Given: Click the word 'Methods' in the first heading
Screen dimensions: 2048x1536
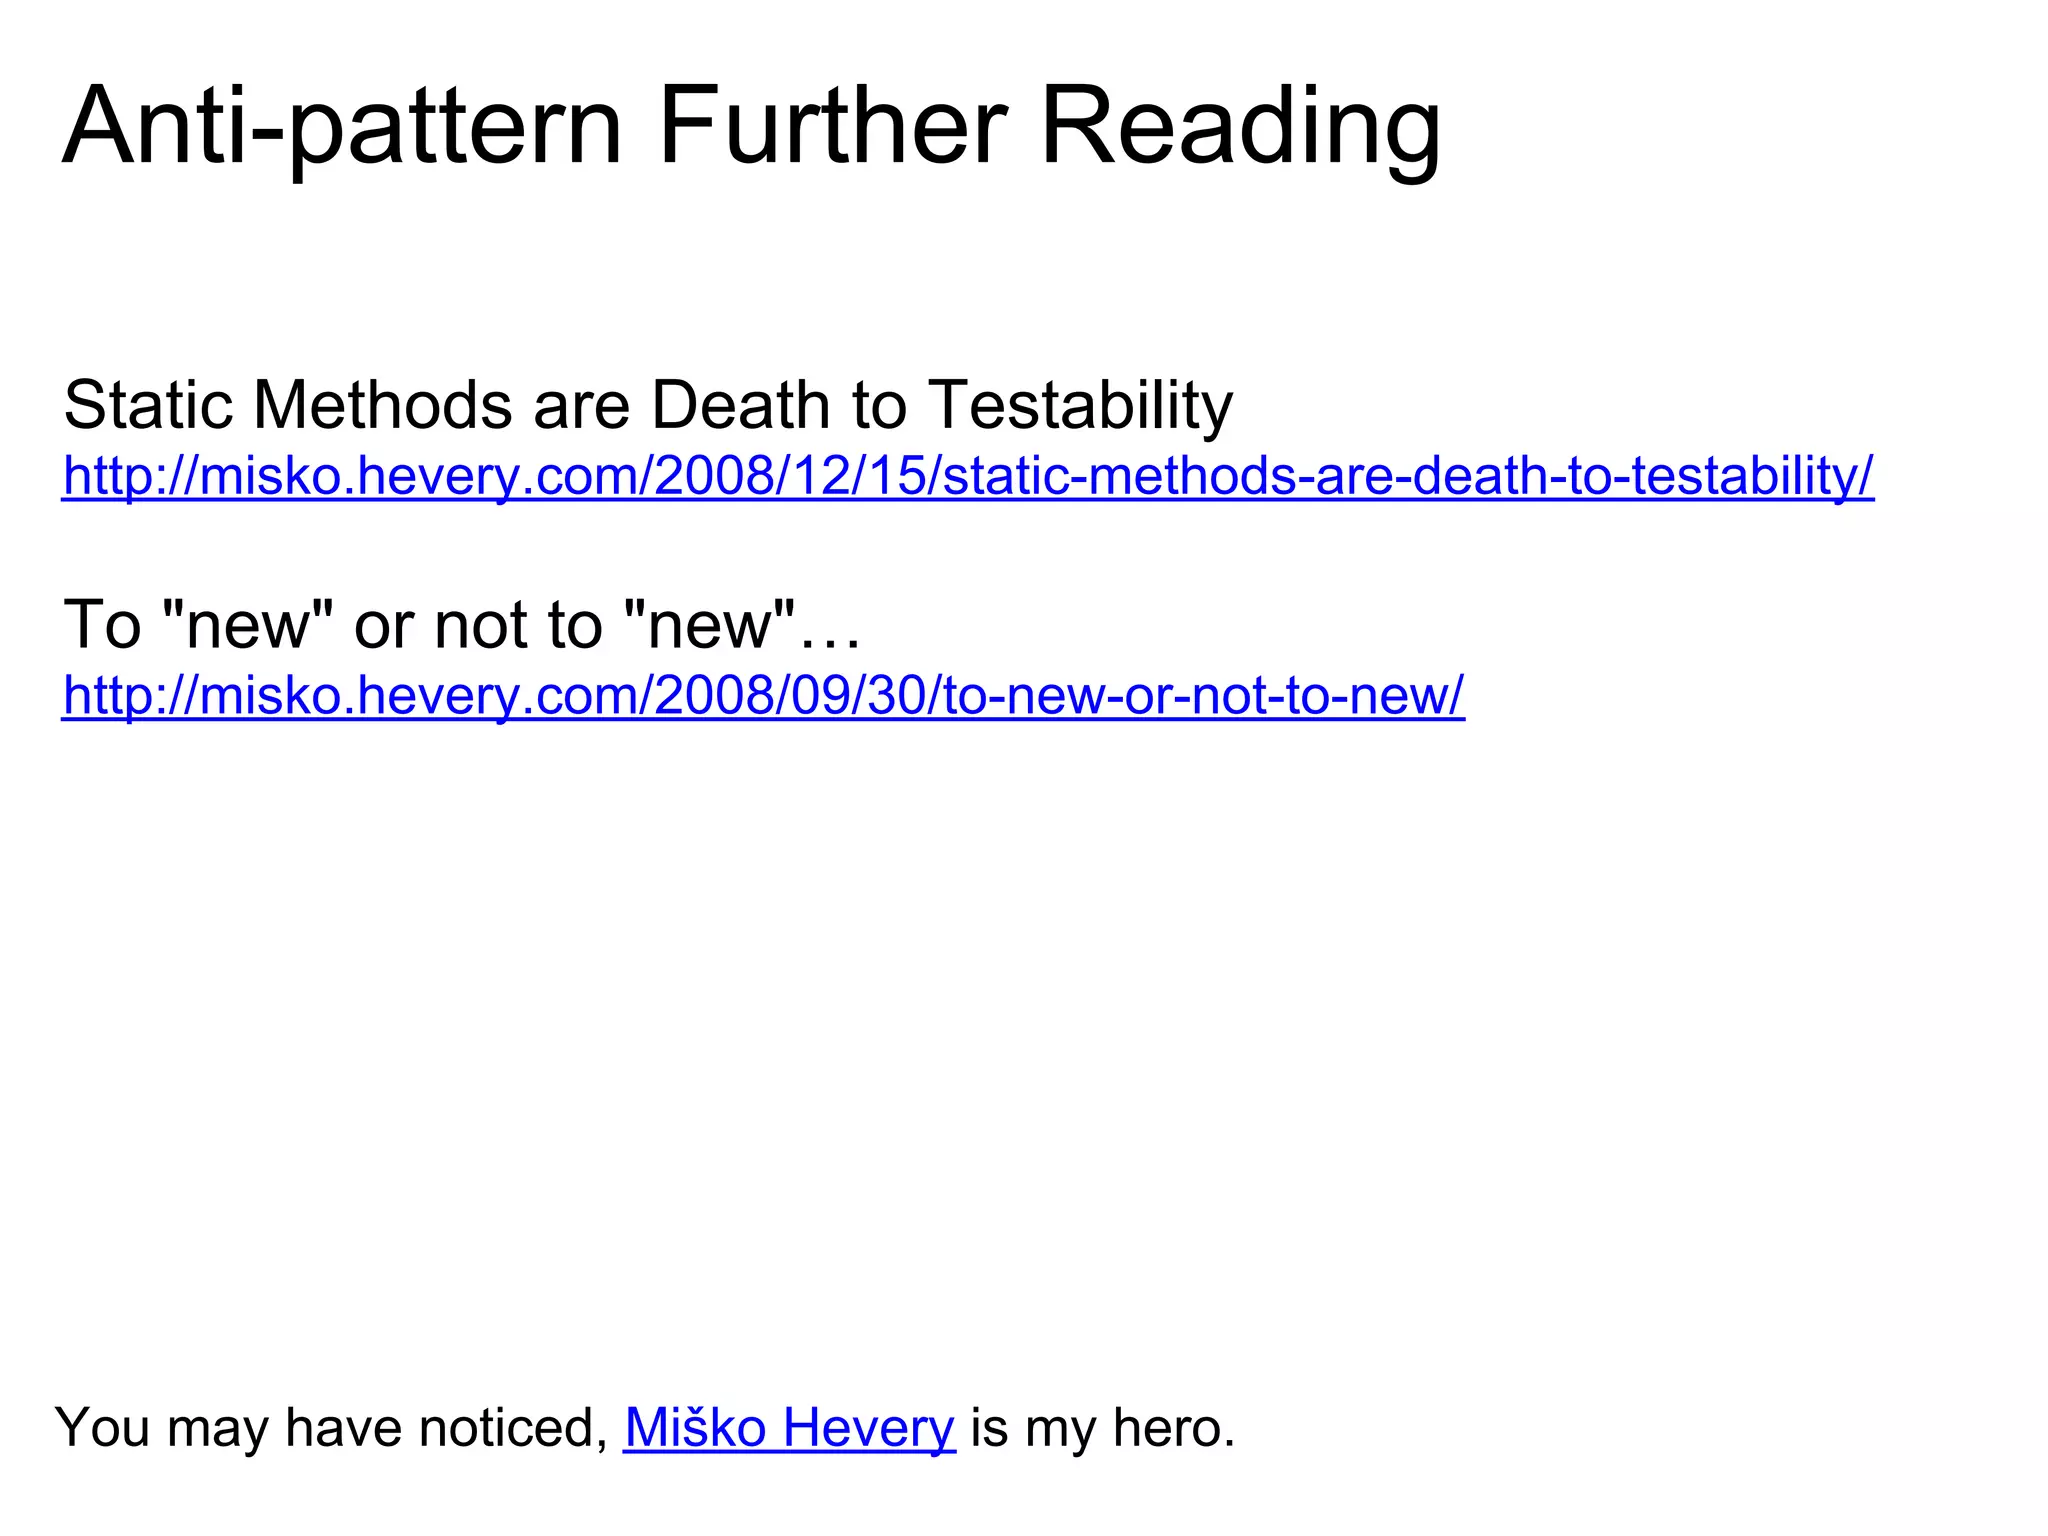Looking at the screenshot, I should 383,405.
